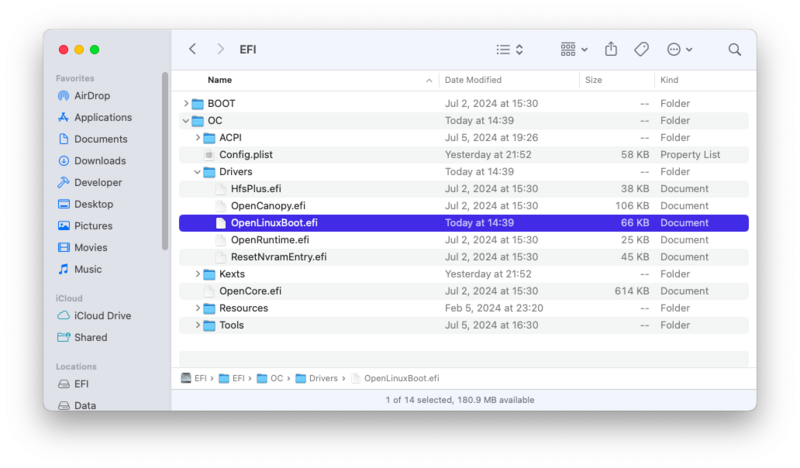The image size is (800, 468).
Task: Click the OpenCore.efi document icon
Action: (209, 291)
